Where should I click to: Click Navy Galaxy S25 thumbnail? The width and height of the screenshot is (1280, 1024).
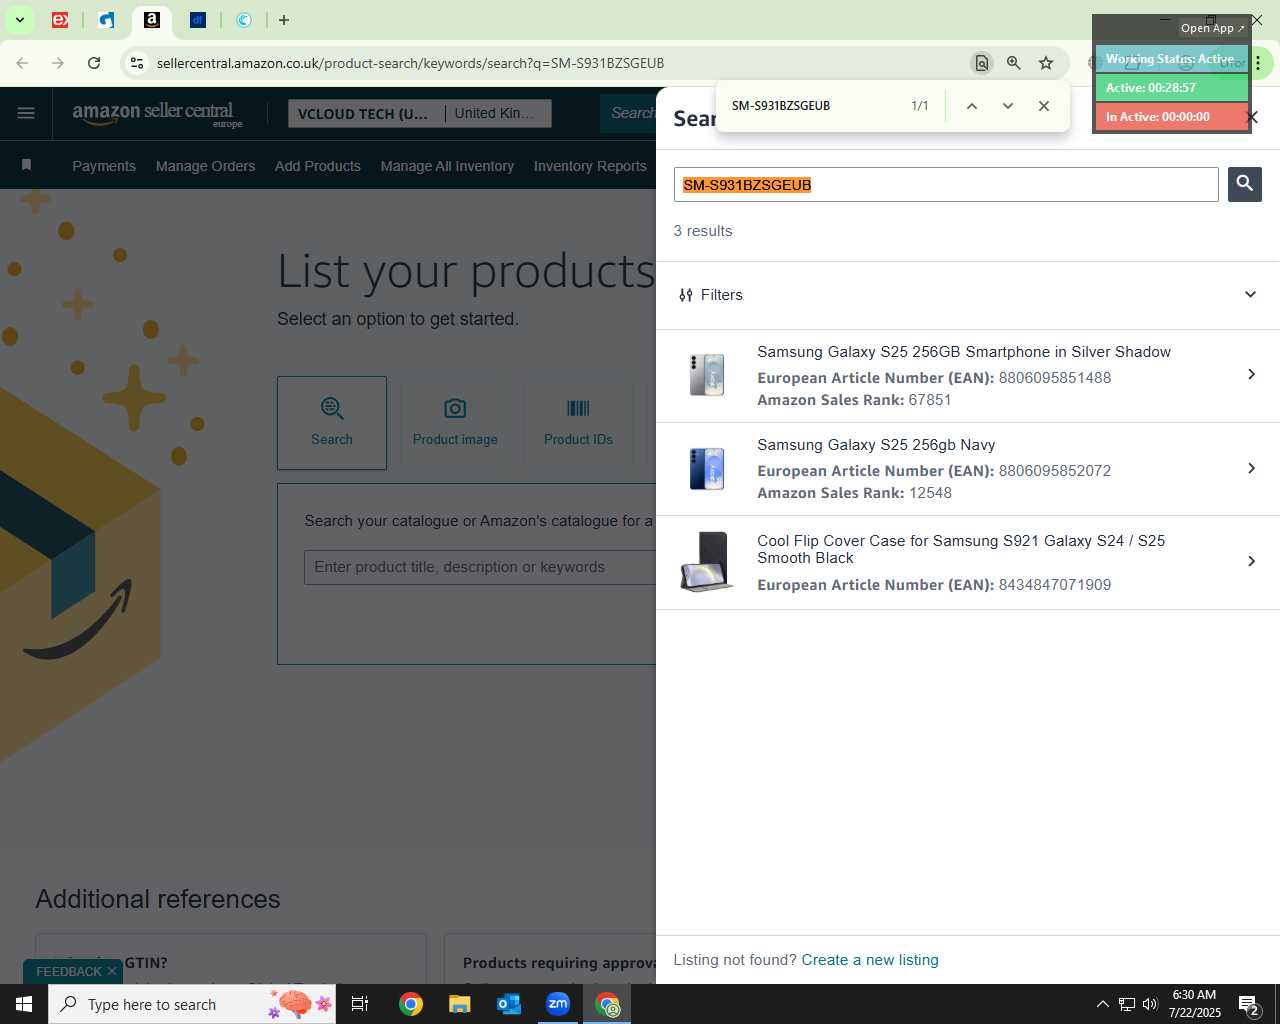707,468
